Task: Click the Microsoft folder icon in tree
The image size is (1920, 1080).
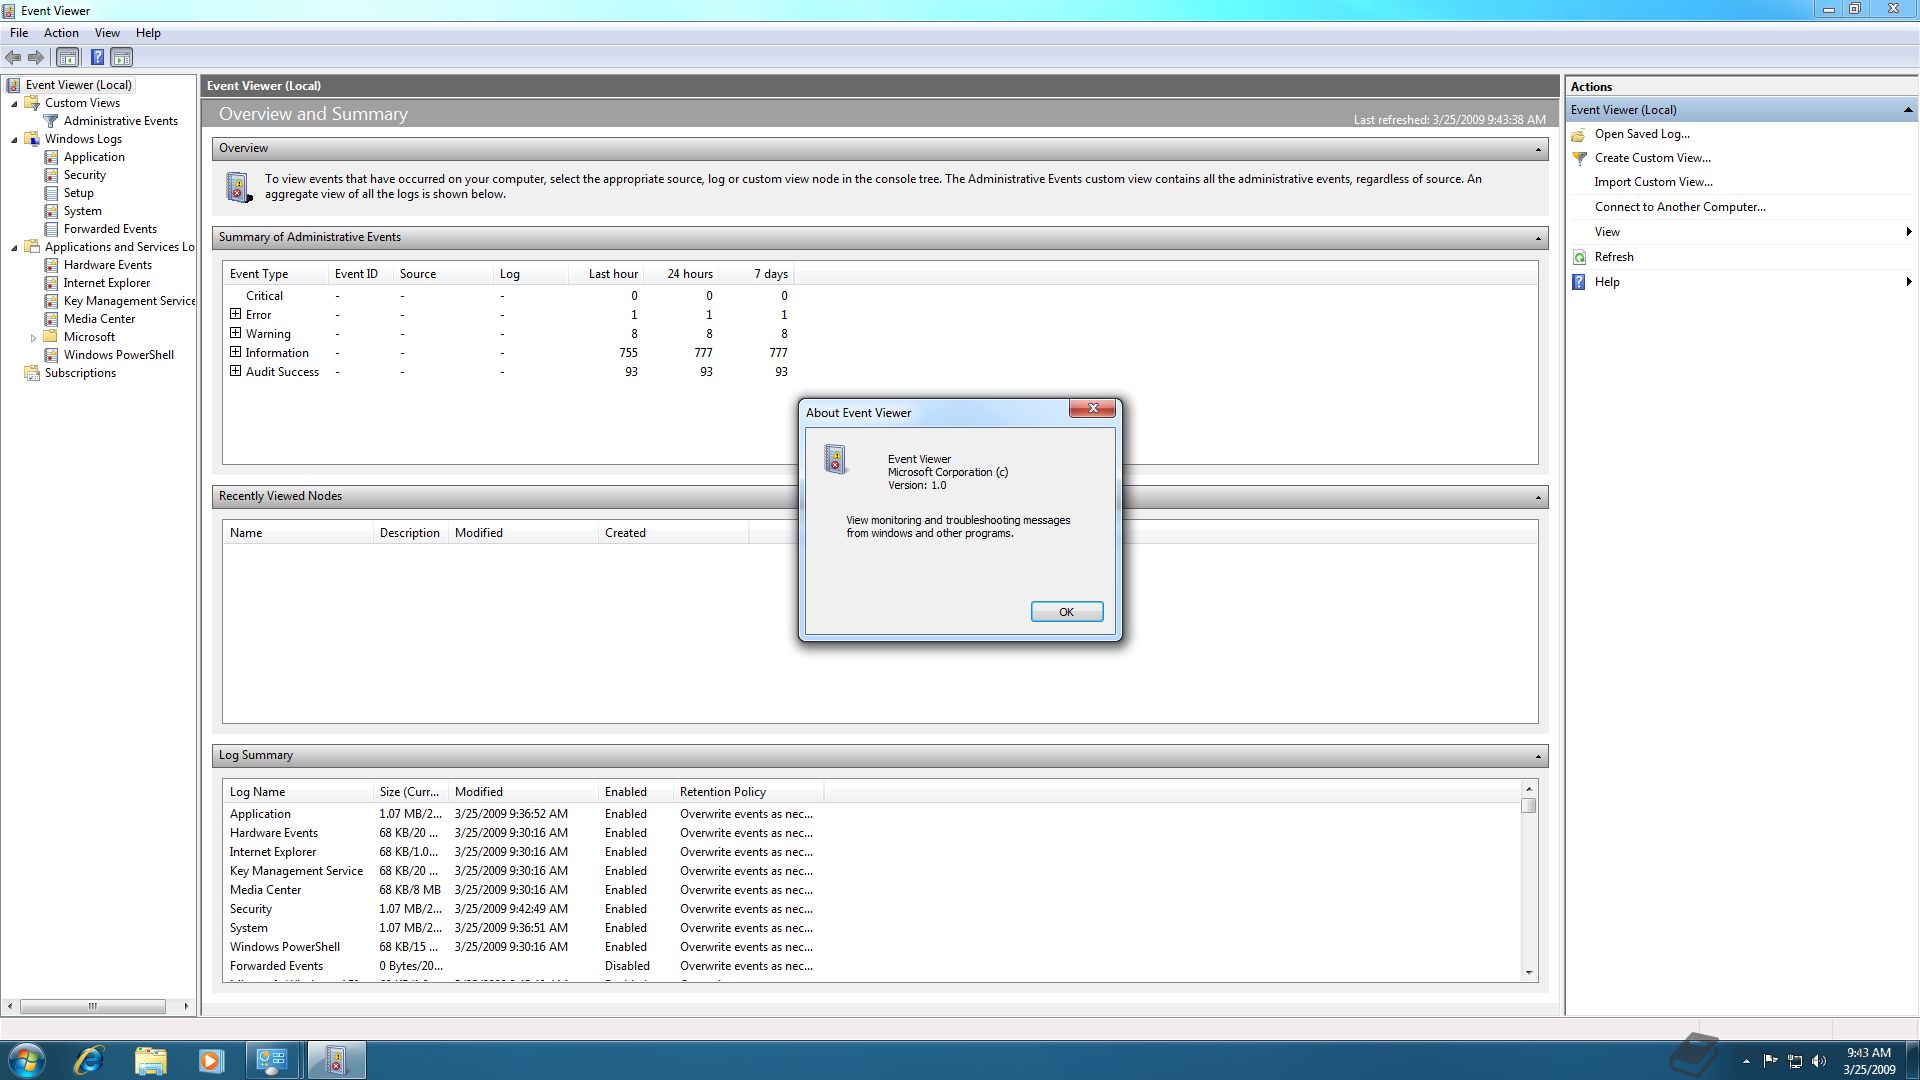Action: tap(51, 337)
